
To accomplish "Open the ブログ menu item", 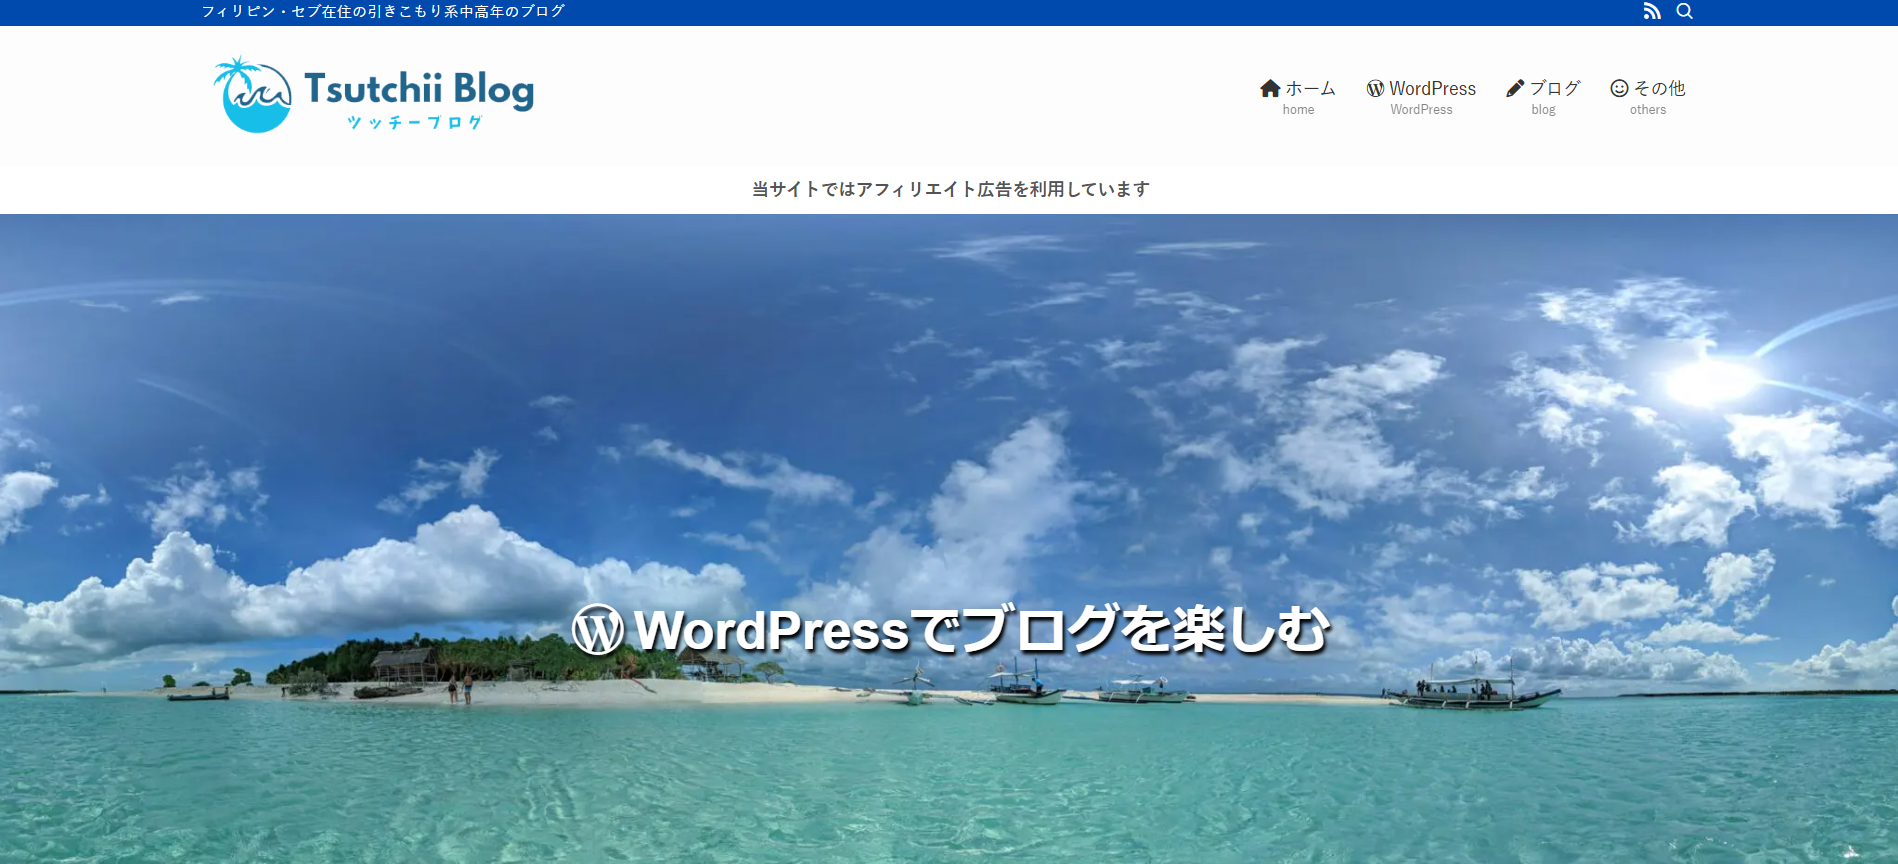I will [1555, 88].
